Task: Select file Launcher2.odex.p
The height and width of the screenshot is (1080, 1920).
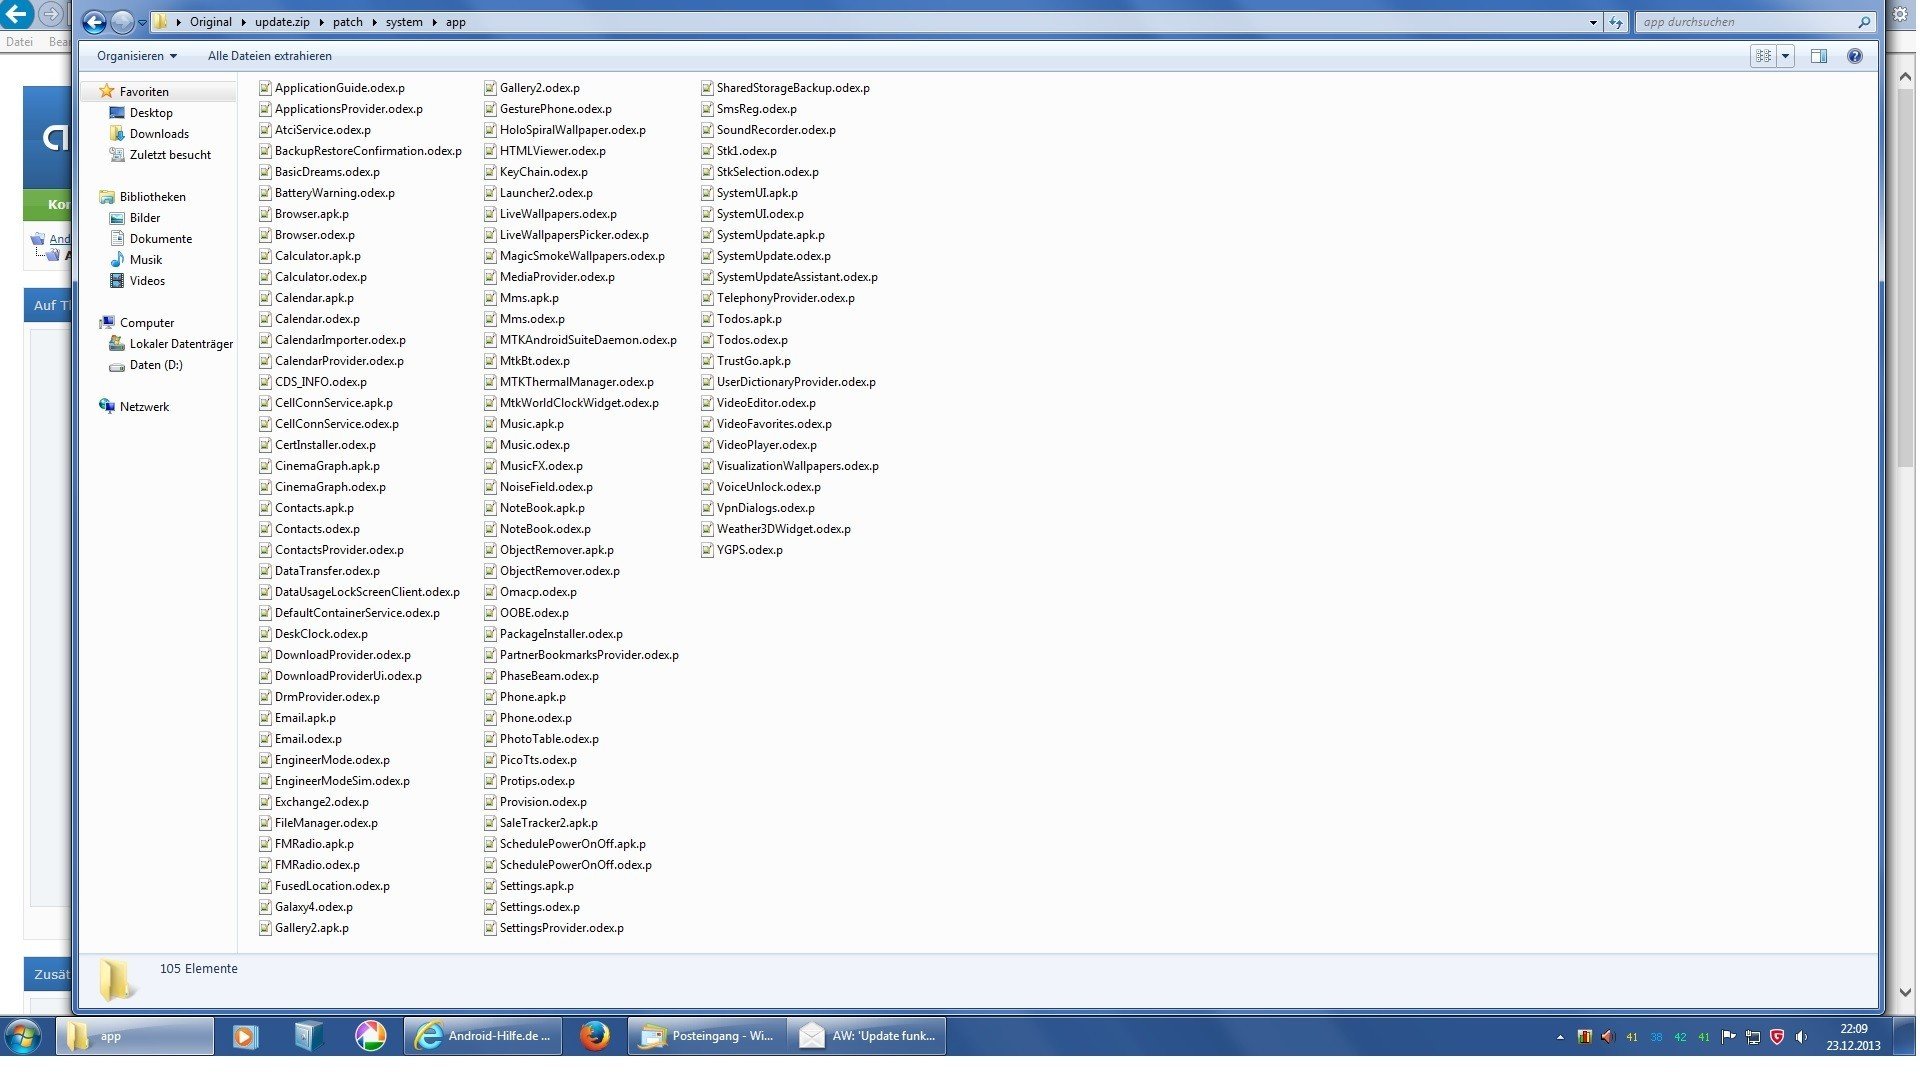Action: [546, 193]
